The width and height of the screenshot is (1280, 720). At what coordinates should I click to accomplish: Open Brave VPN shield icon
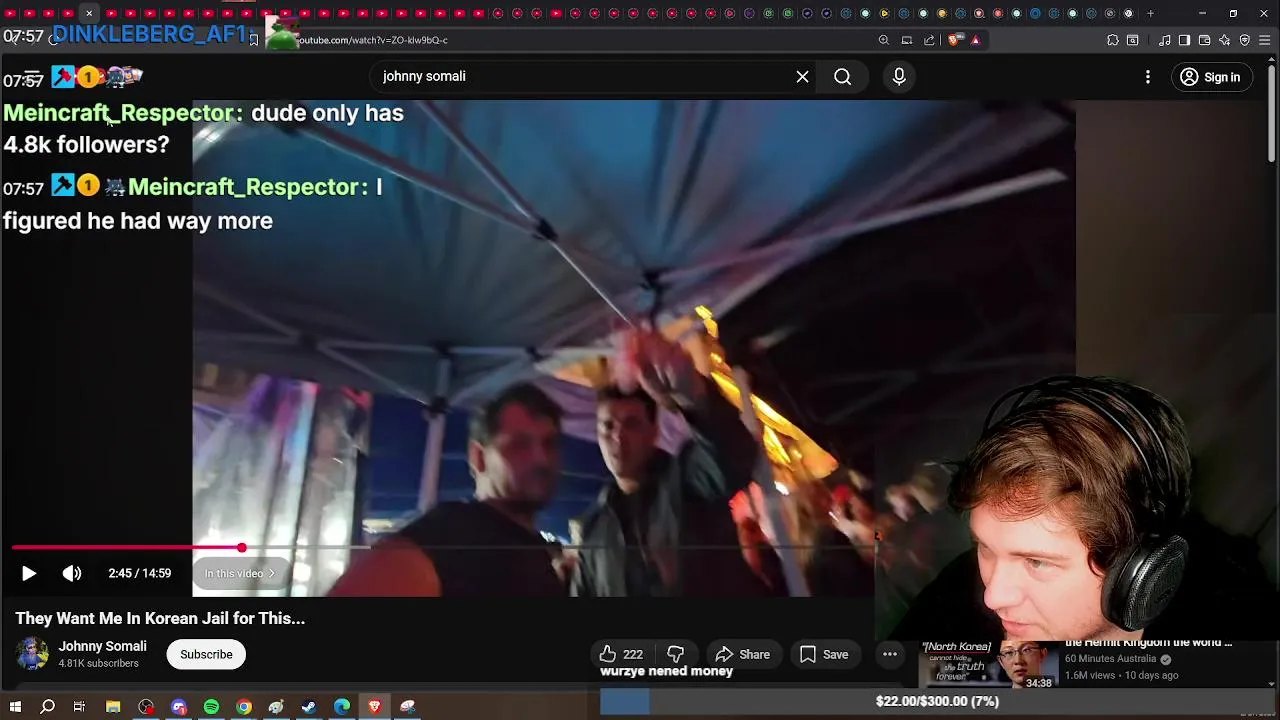(1245, 40)
